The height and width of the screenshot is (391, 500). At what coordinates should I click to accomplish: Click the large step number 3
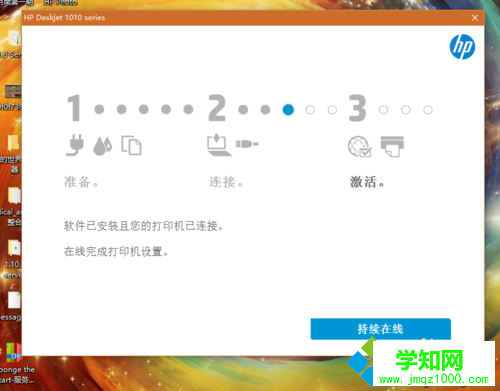pos(357,108)
